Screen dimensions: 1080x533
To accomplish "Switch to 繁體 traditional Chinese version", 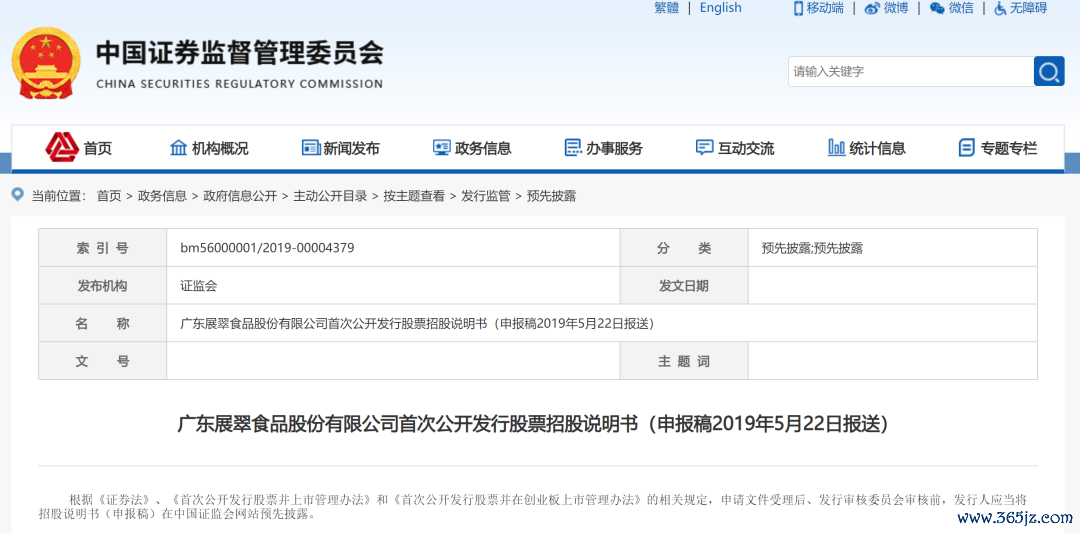I will pyautogui.click(x=667, y=8).
